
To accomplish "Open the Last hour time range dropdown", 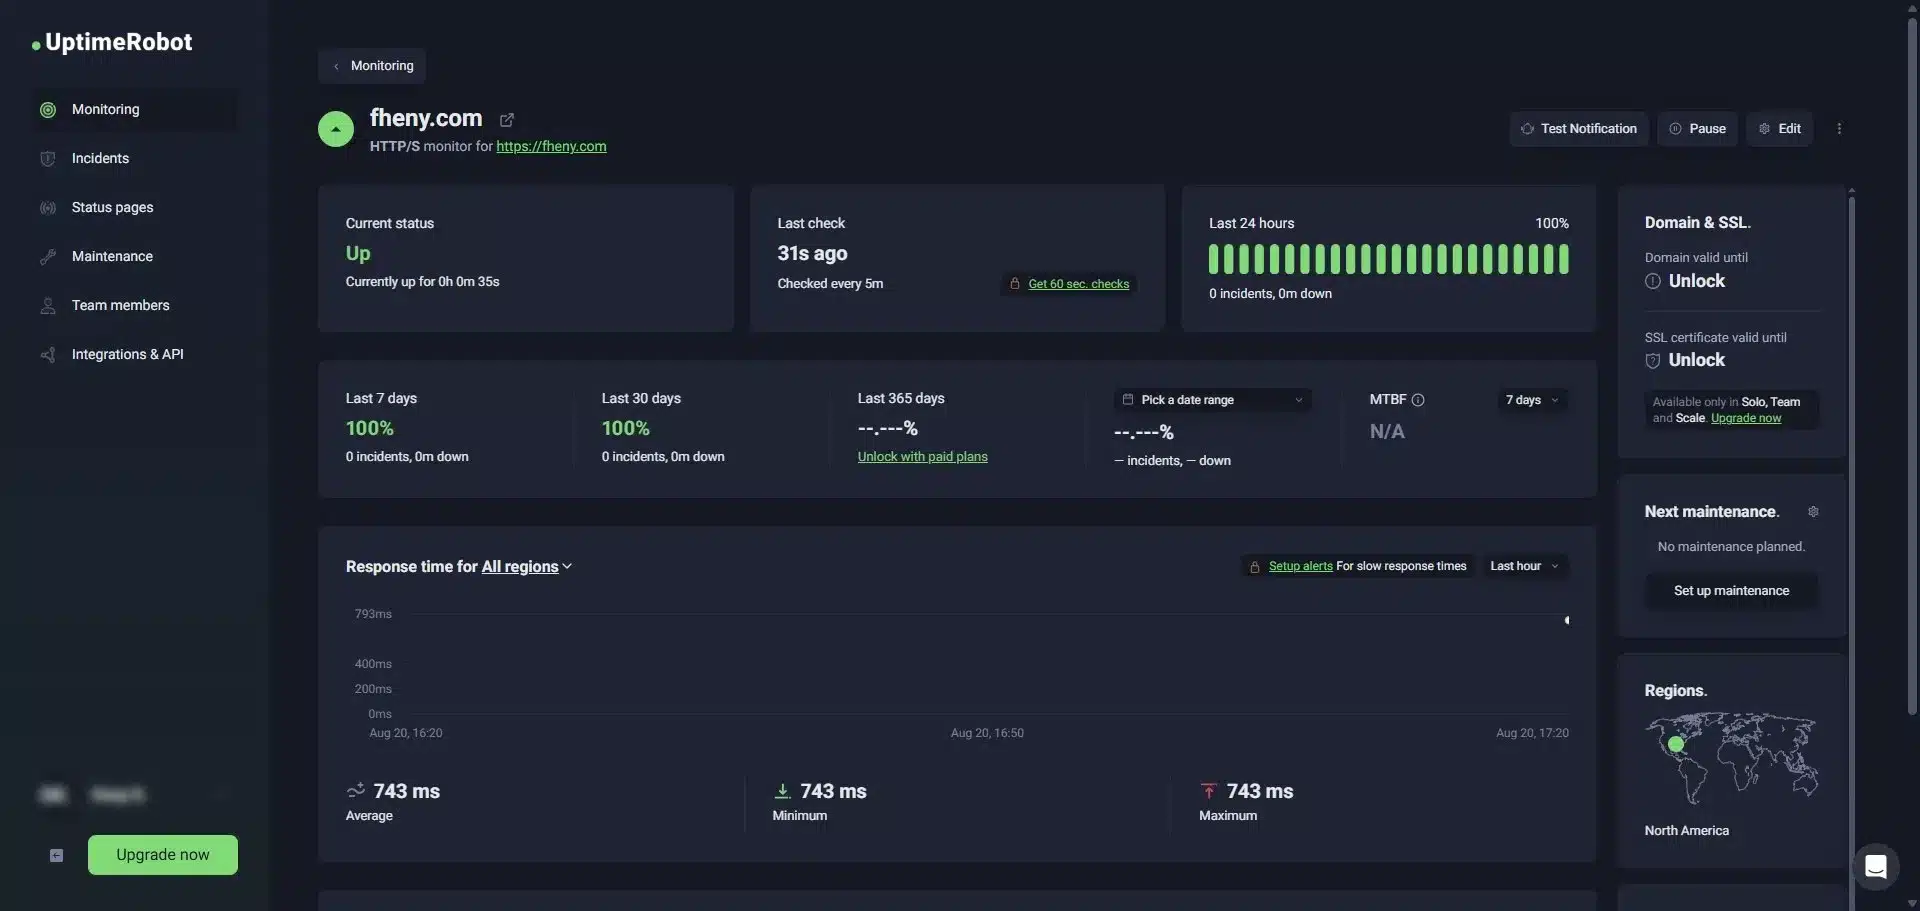I will pyautogui.click(x=1524, y=566).
